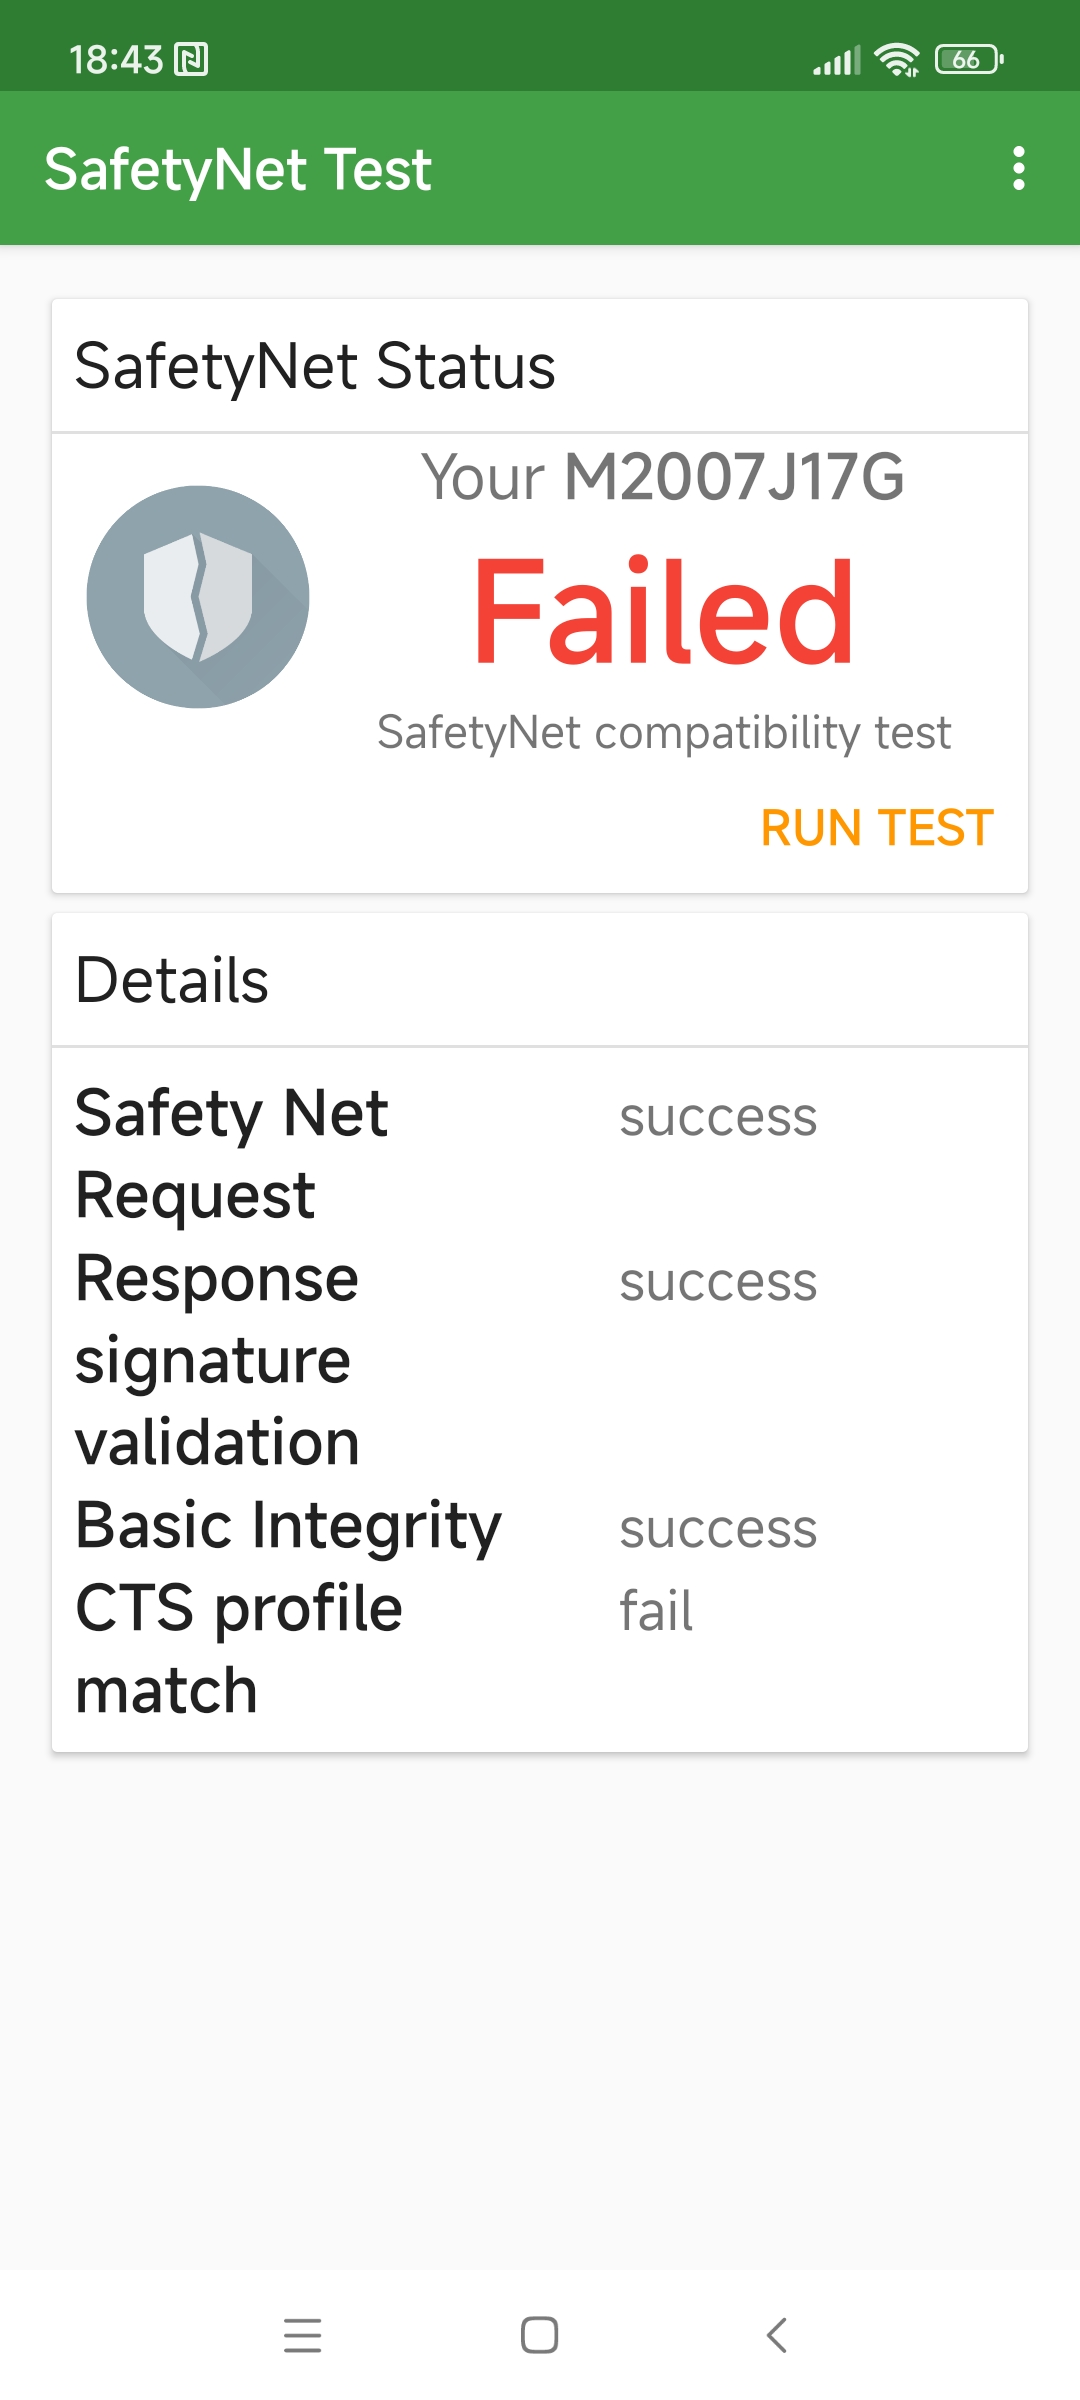
Task: Open the three-dot overflow menu
Action: (x=1018, y=168)
